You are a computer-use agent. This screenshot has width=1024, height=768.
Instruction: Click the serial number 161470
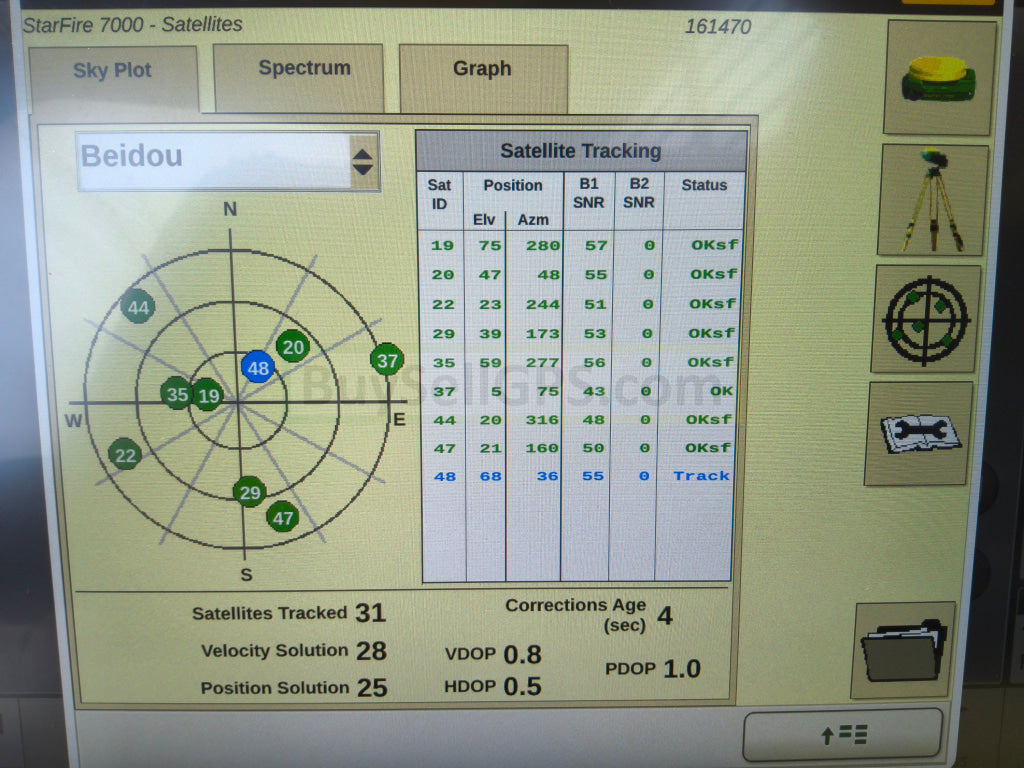(x=718, y=26)
